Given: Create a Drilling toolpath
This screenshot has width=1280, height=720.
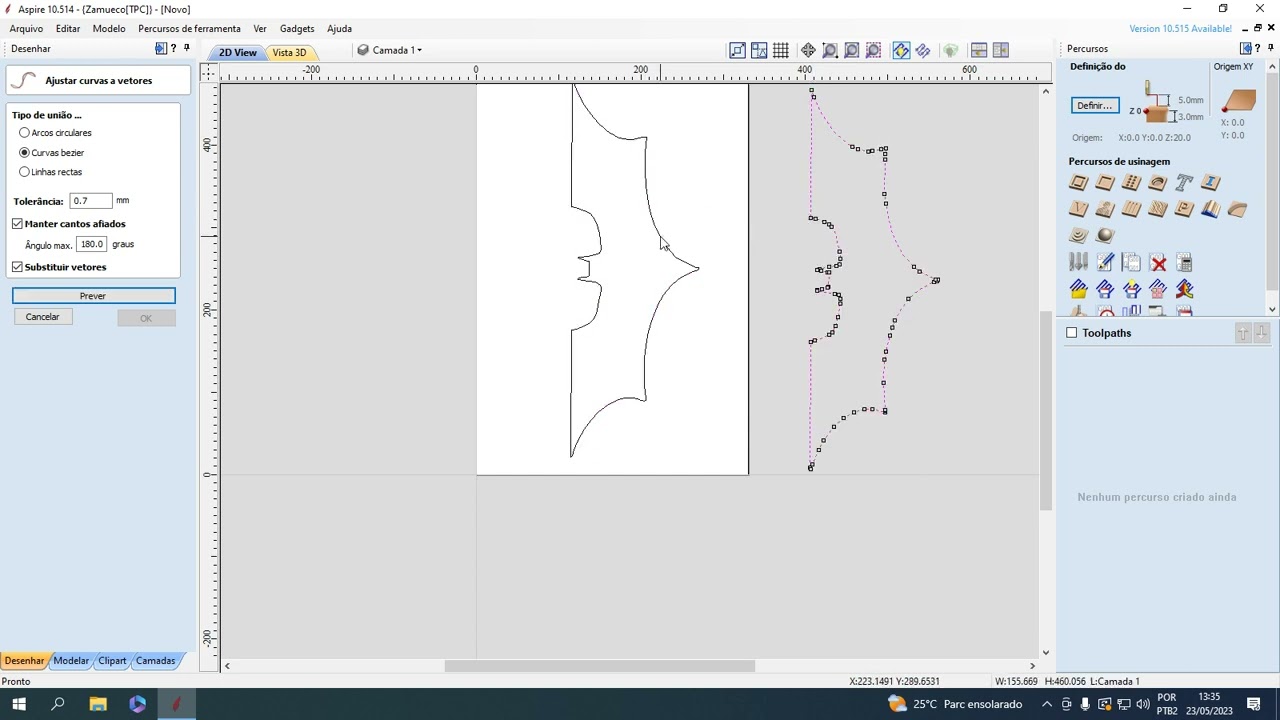Looking at the screenshot, I should pos(1131,183).
